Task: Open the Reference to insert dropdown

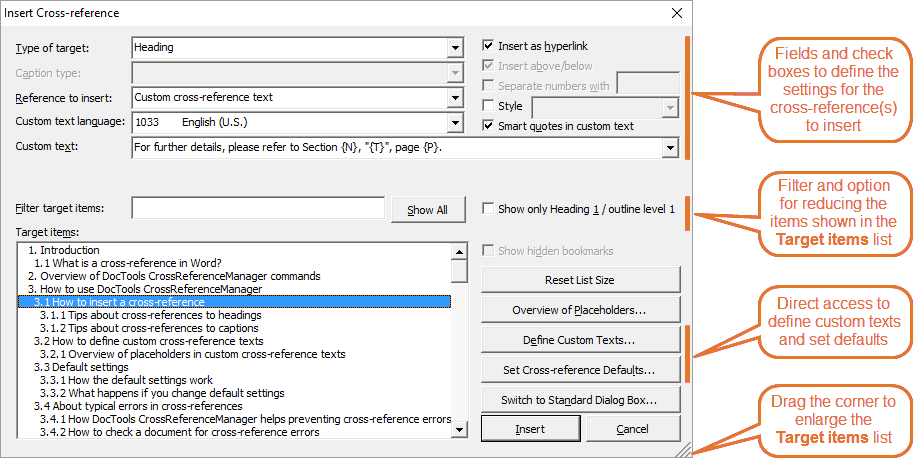Action: (455, 98)
